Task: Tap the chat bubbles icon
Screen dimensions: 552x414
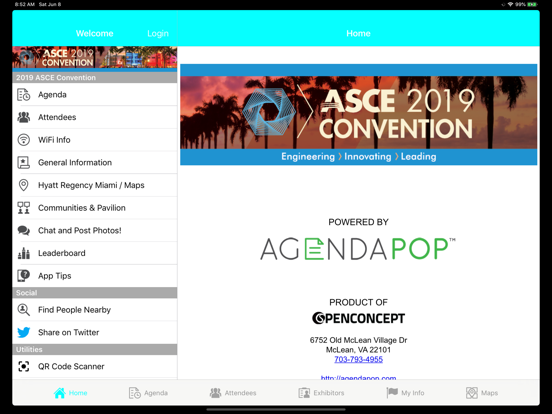Action: 24,231
